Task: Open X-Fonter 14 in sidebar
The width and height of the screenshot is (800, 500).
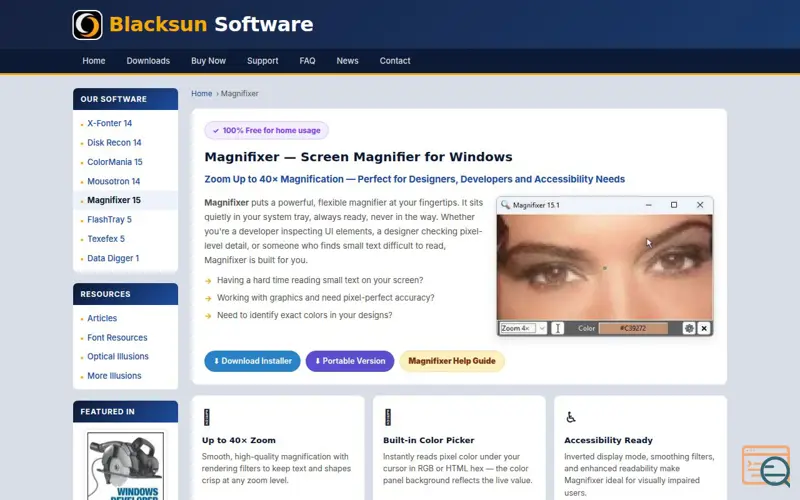Action: (109, 123)
